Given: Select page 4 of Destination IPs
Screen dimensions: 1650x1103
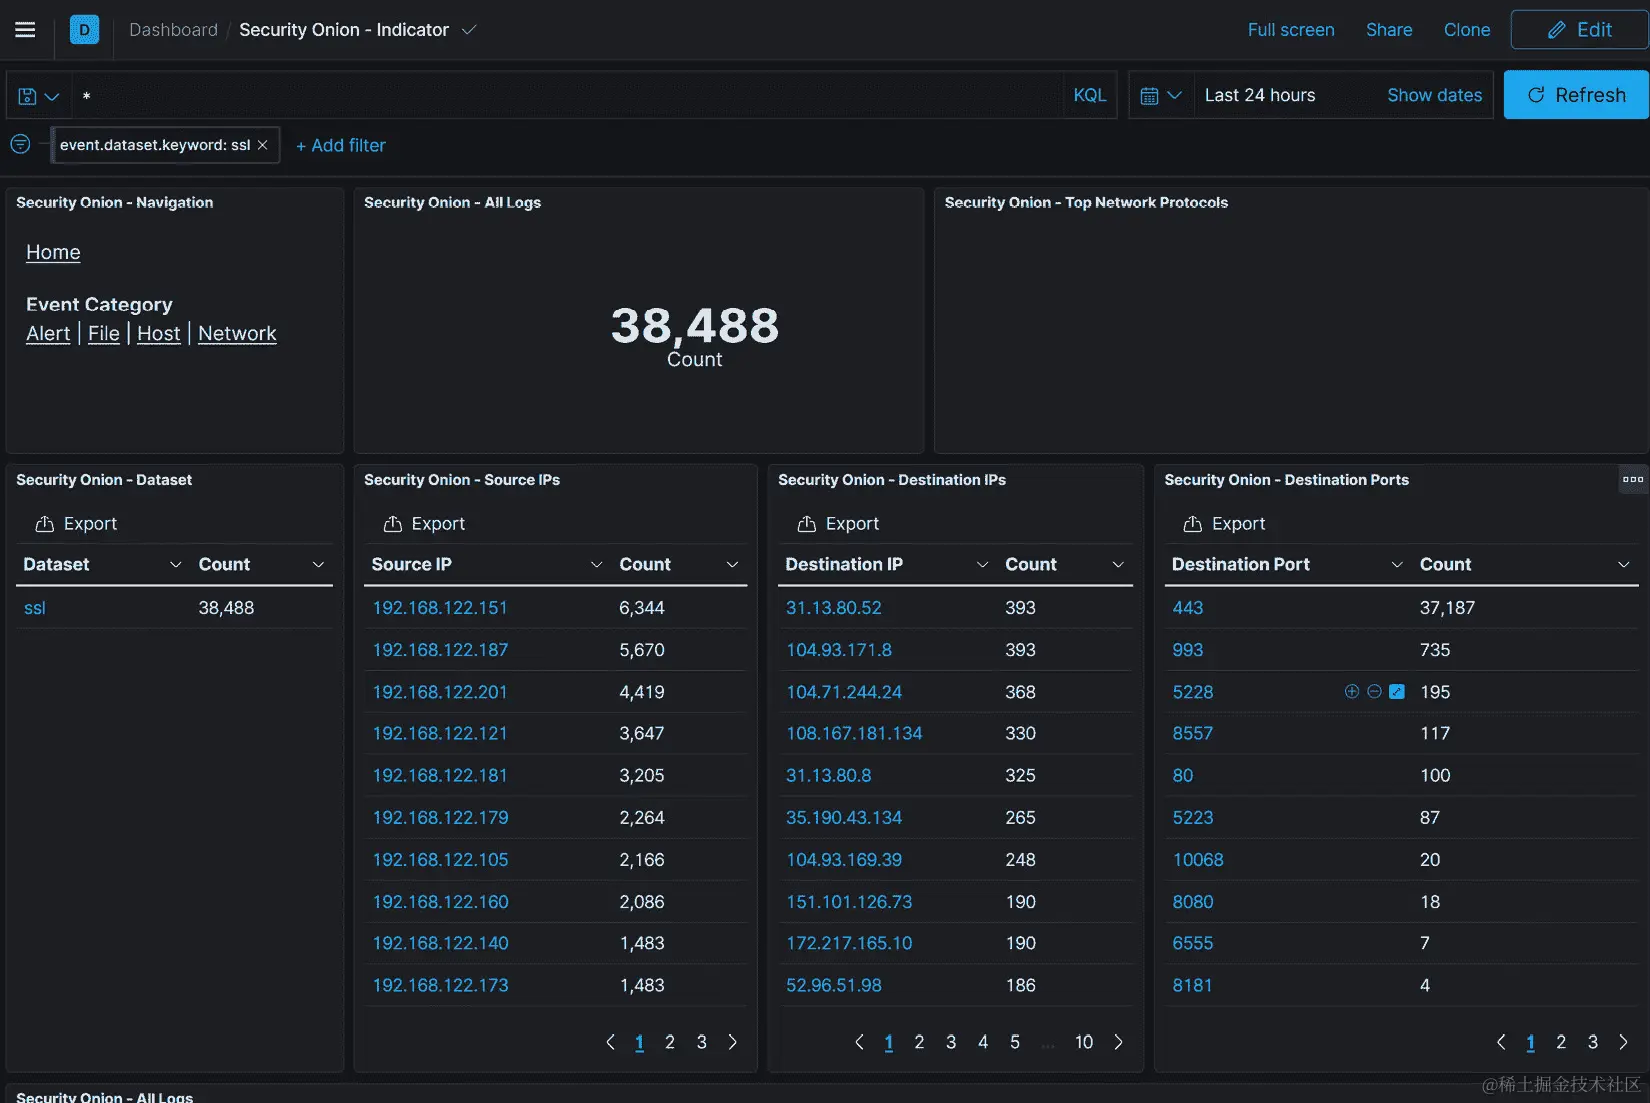Looking at the screenshot, I should 983,1042.
